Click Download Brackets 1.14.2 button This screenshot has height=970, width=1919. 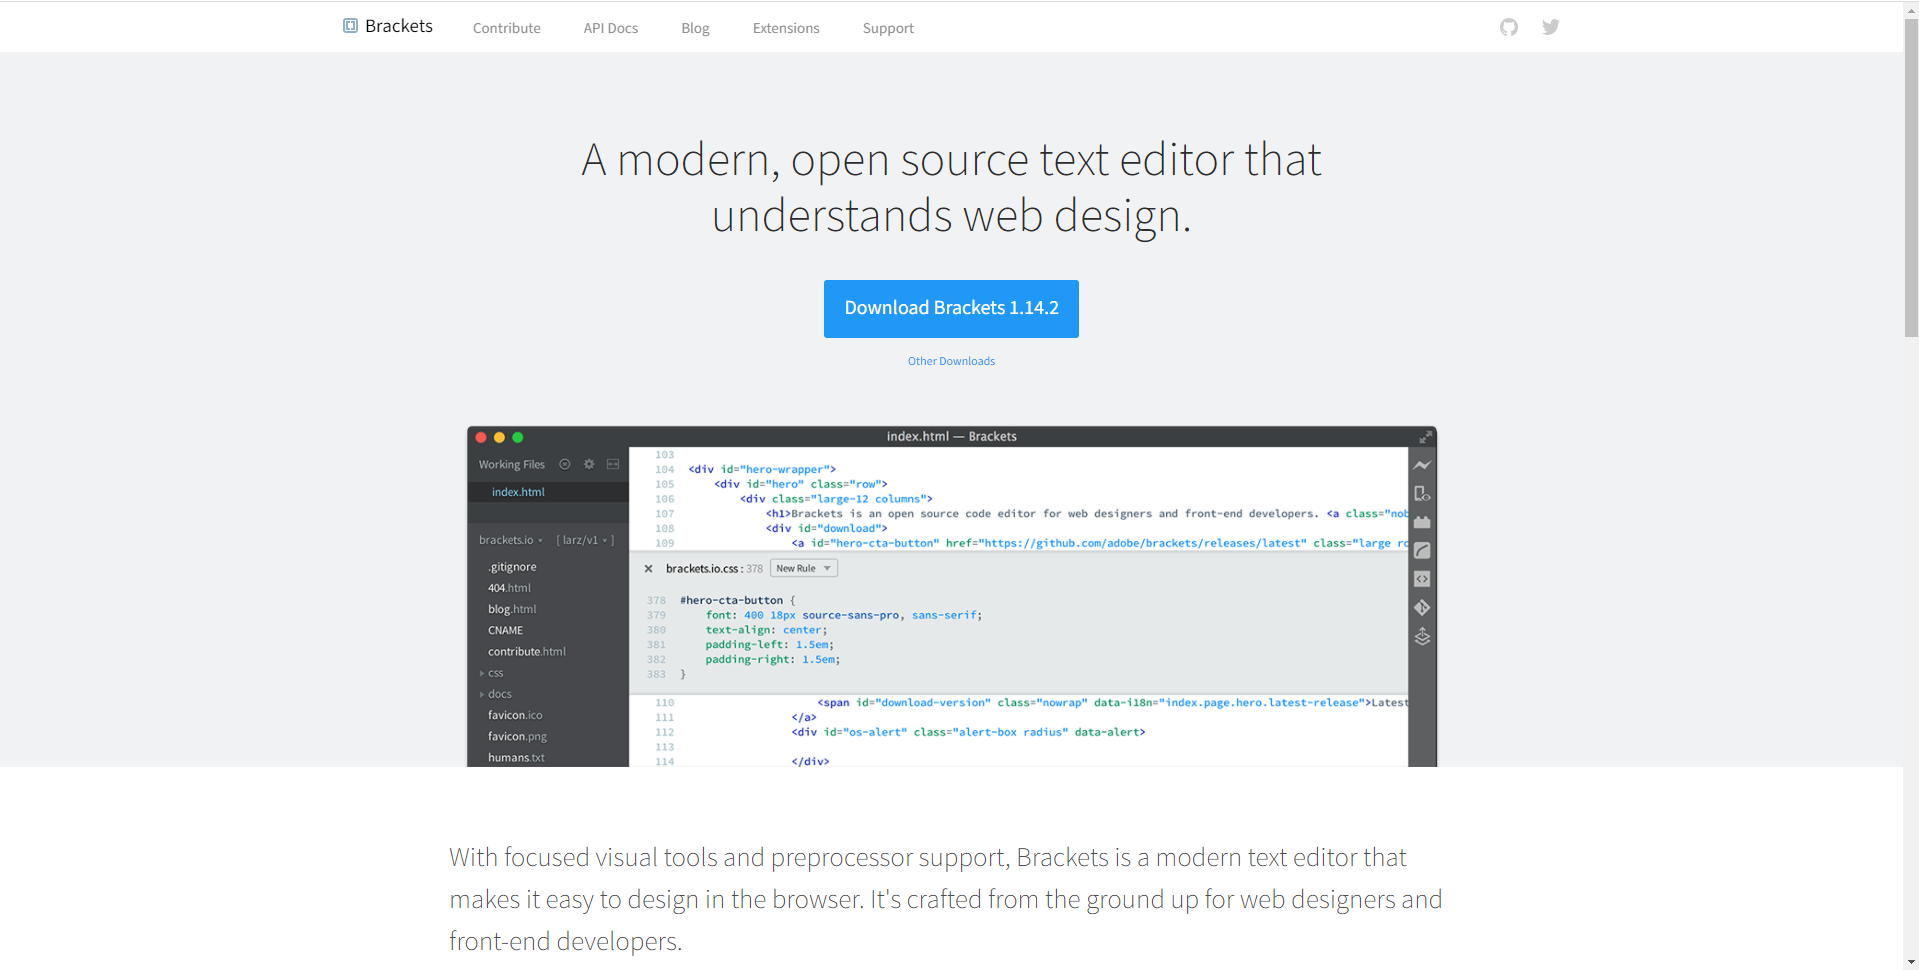(x=951, y=309)
